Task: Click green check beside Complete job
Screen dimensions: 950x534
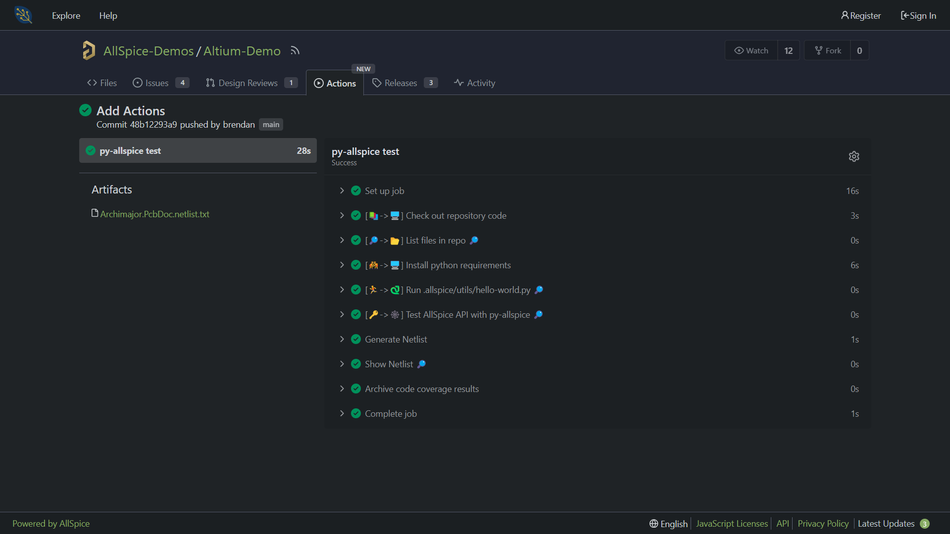Action: (x=356, y=413)
